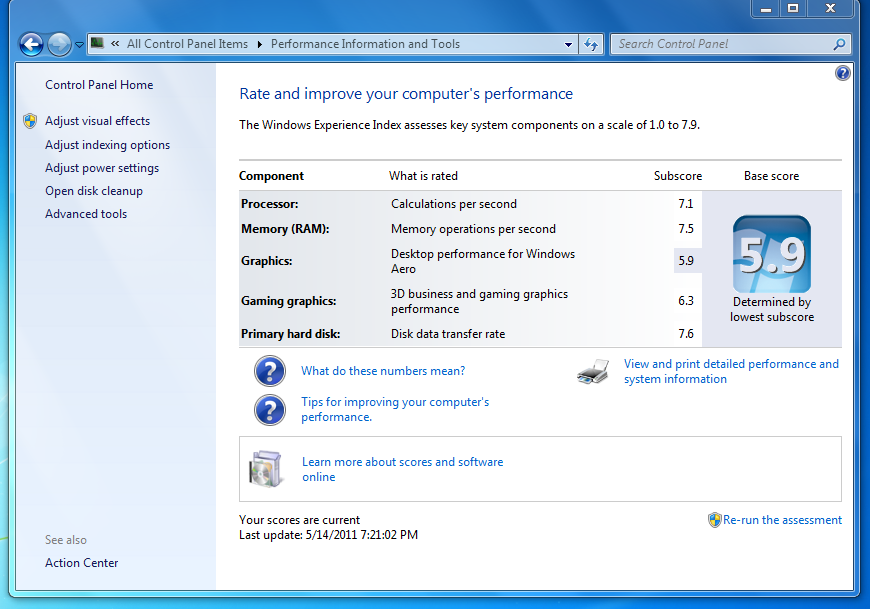Select the Processor: row label
Image resolution: width=870 pixels, height=609 pixels.
[x=270, y=204]
